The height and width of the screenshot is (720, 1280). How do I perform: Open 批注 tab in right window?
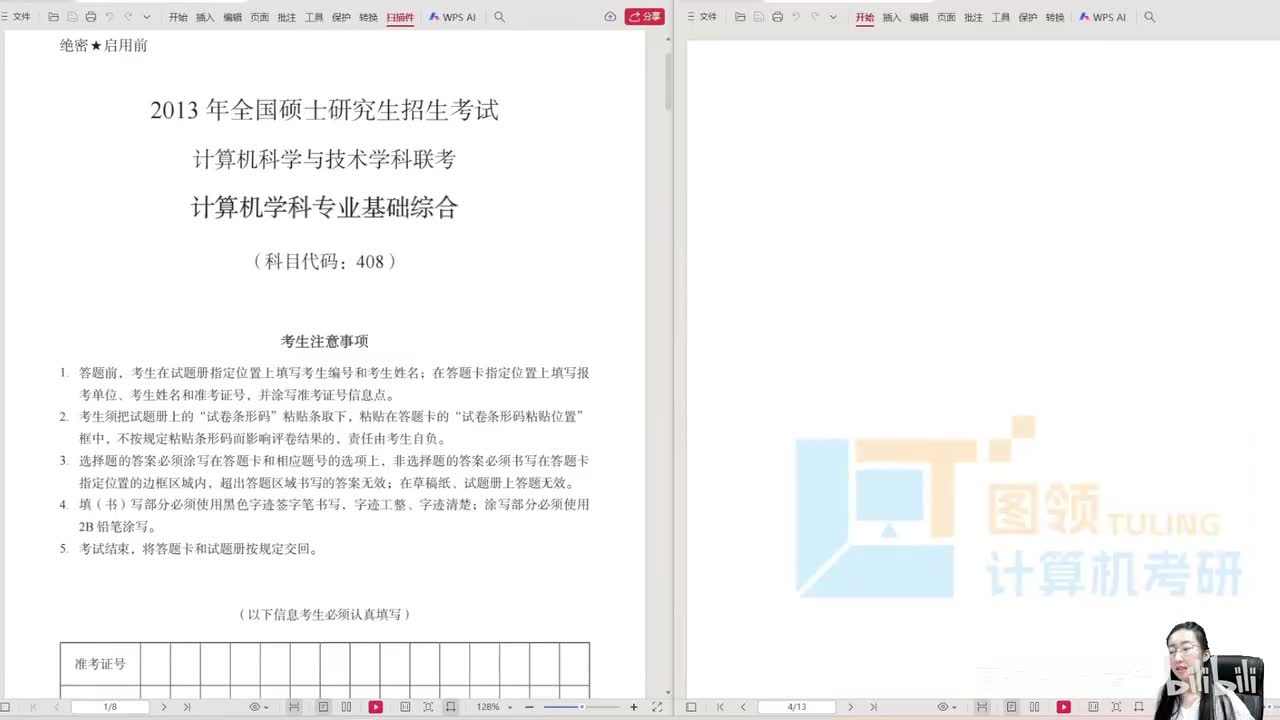(x=973, y=17)
